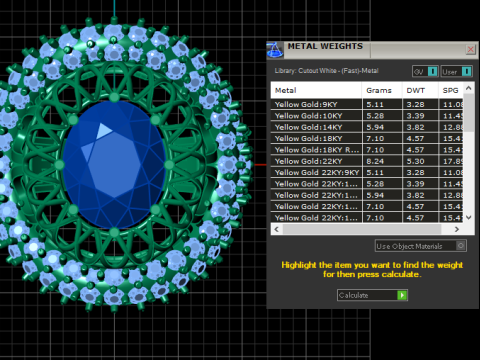Click the vertical scrollbar thumb
480x360 pixels.
469,113
